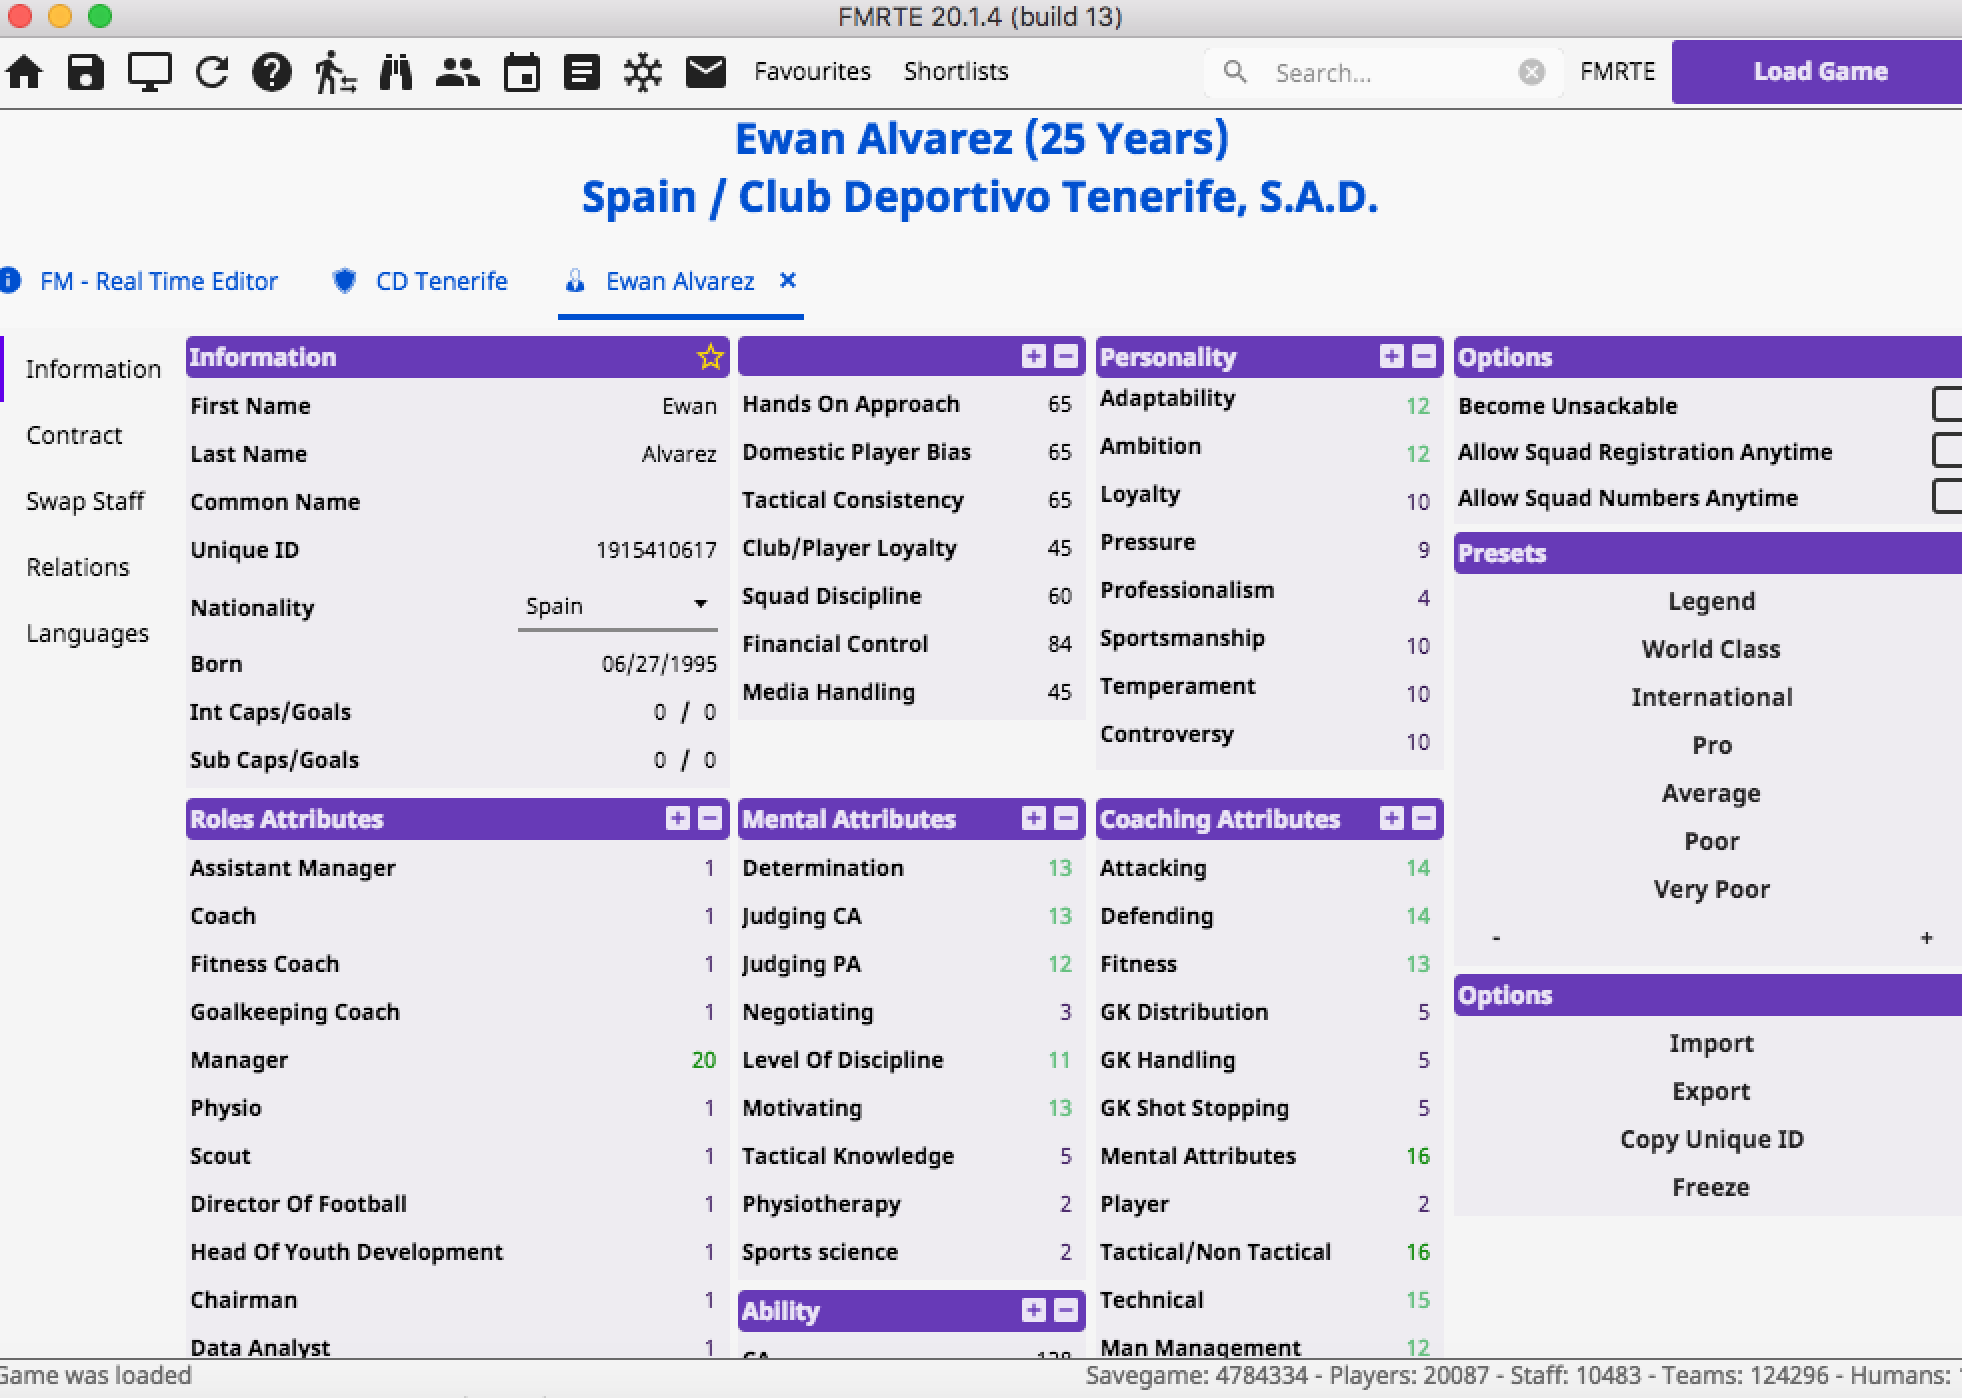
Task: Click plus icon in Coaching Attributes header
Action: tap(1392, 818)
